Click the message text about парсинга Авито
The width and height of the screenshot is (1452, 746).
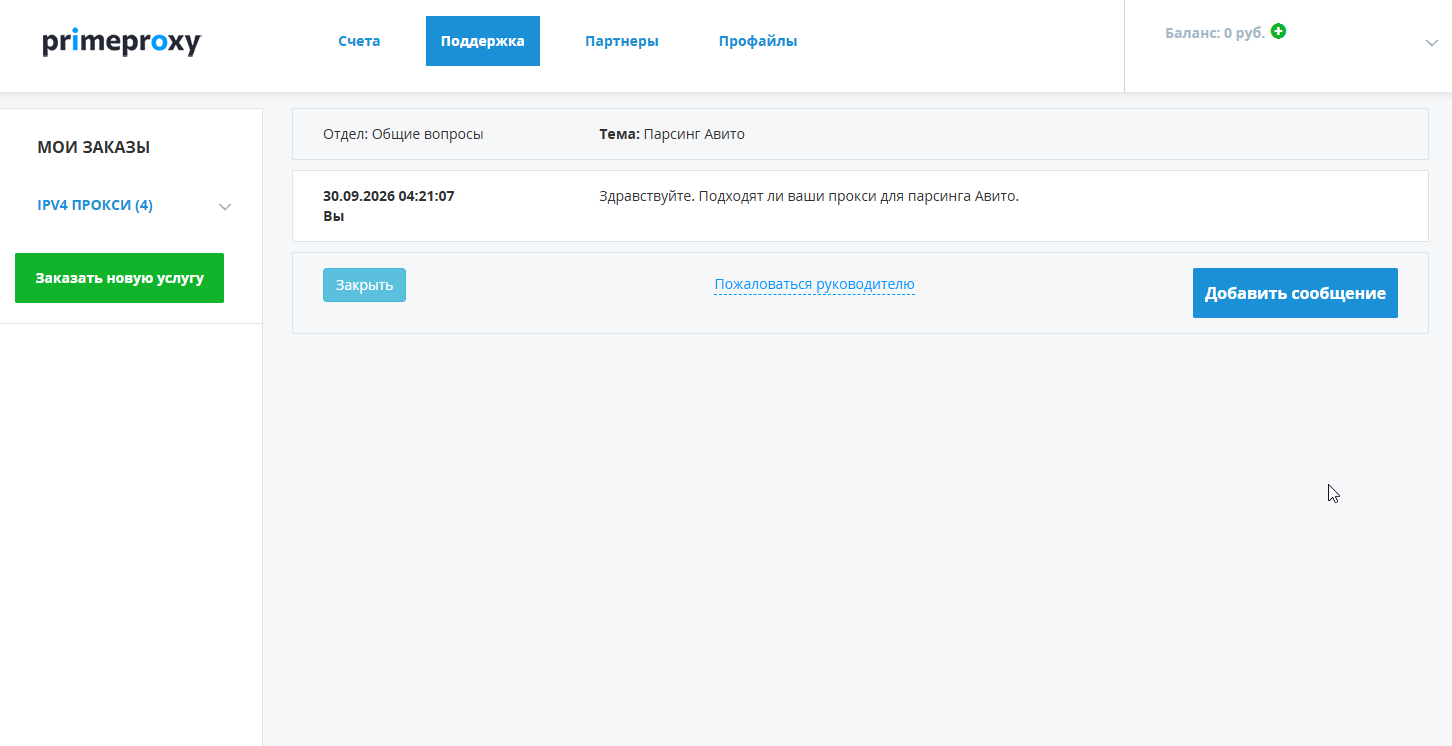[809, 196]
